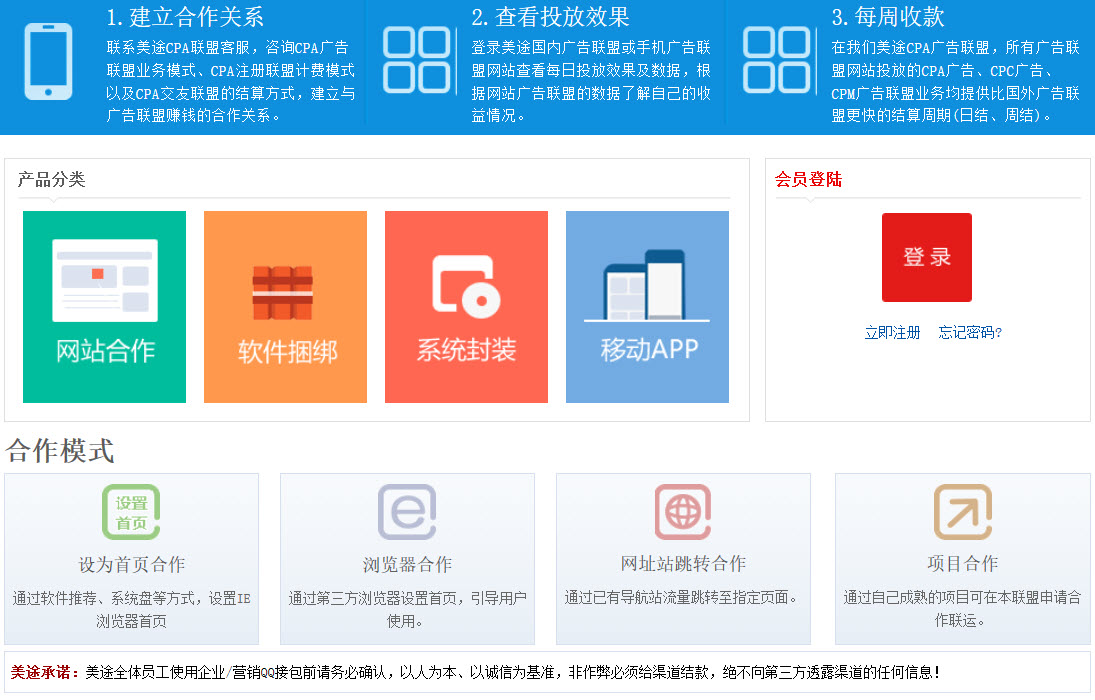Click the 立即注册 link
The image size is (1095, 700).
click(x=892, y=333)
